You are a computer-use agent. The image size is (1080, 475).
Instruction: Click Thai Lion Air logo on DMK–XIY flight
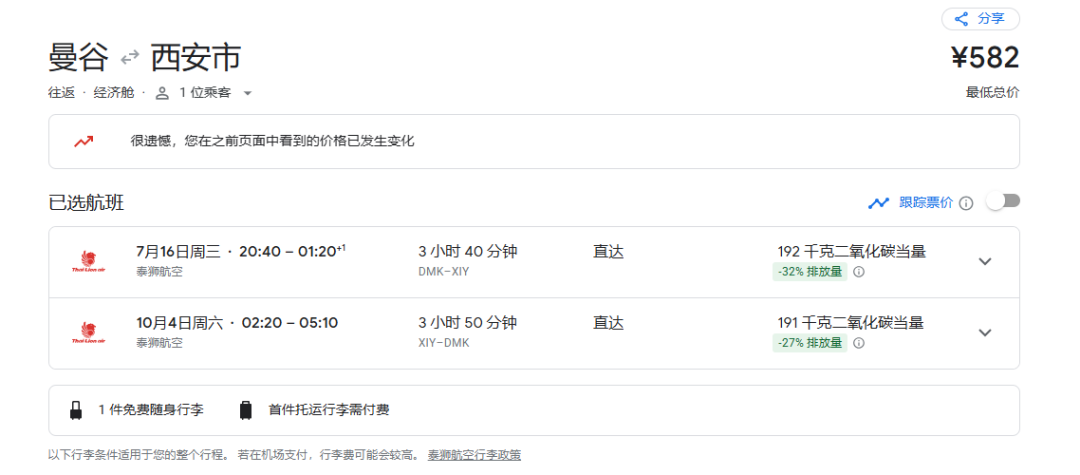[88, 262]
